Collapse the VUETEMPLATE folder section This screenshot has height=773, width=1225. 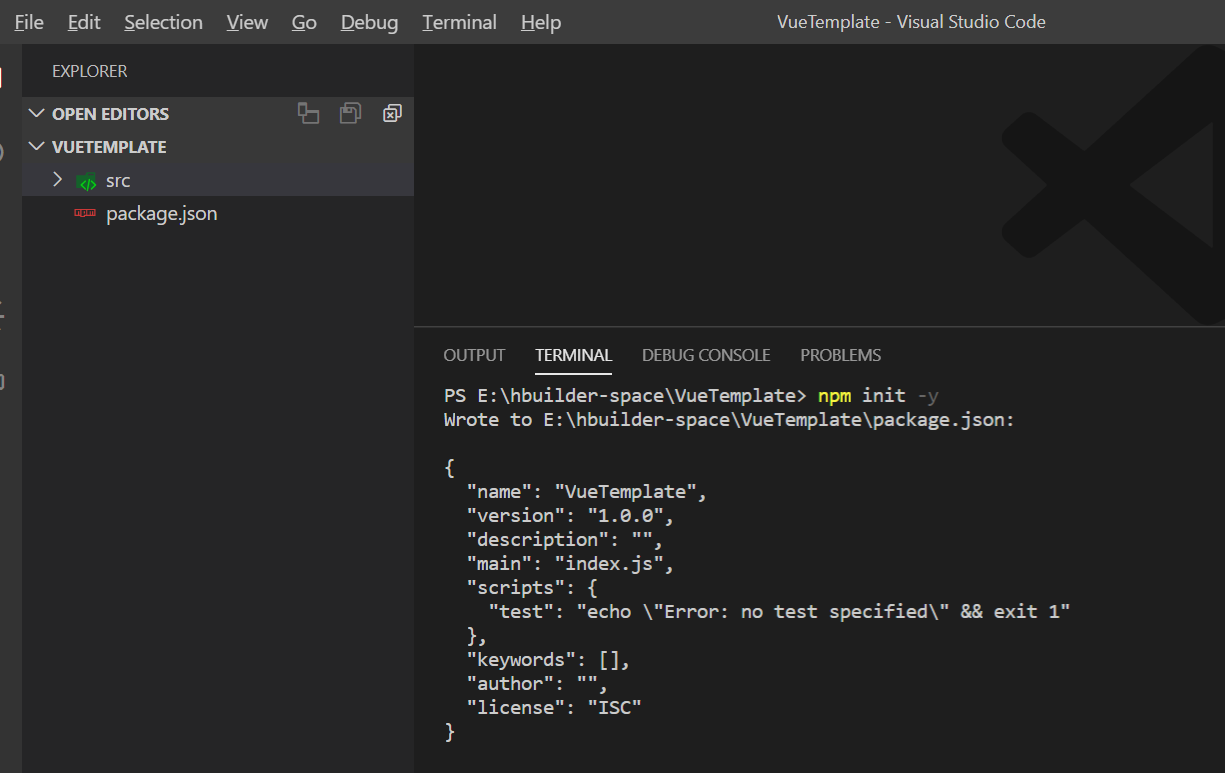click(x=37, y=147)
